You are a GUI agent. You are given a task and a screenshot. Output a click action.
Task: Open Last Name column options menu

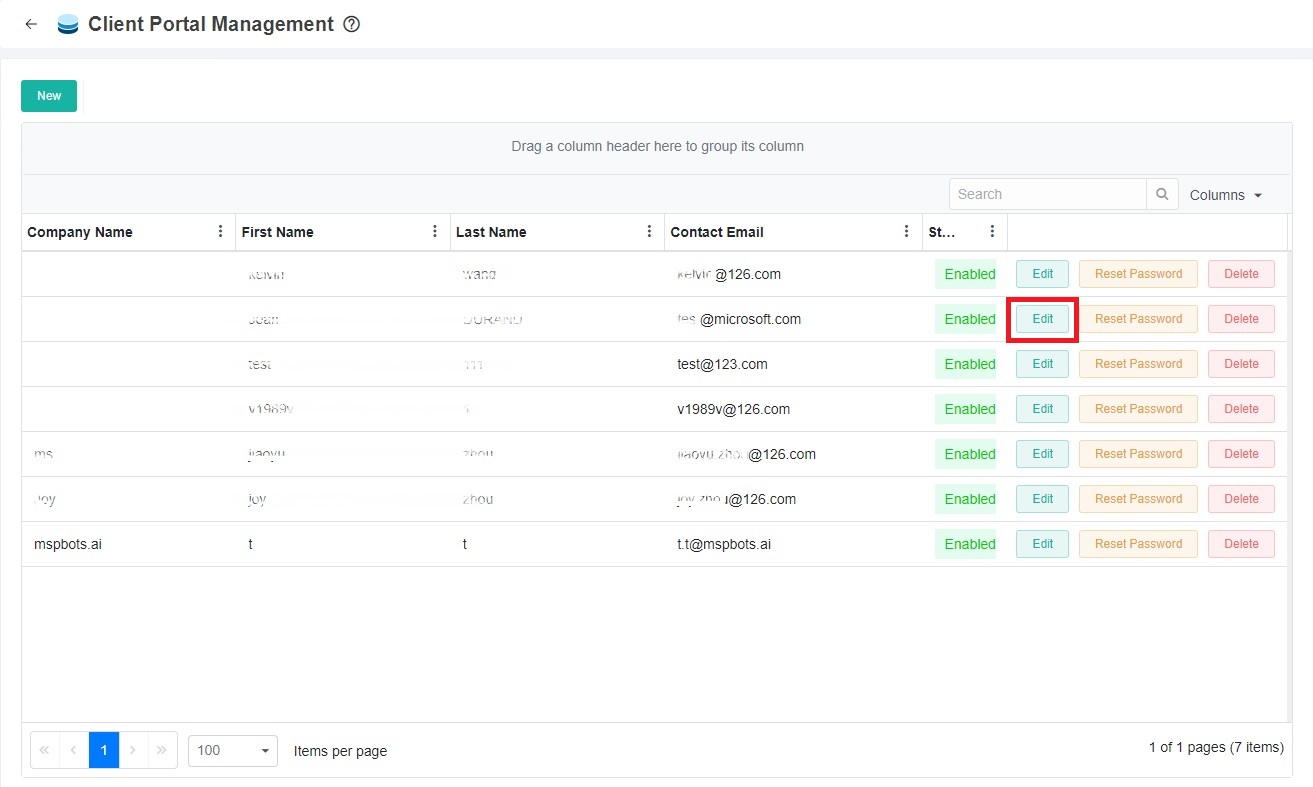coord(649,231)
